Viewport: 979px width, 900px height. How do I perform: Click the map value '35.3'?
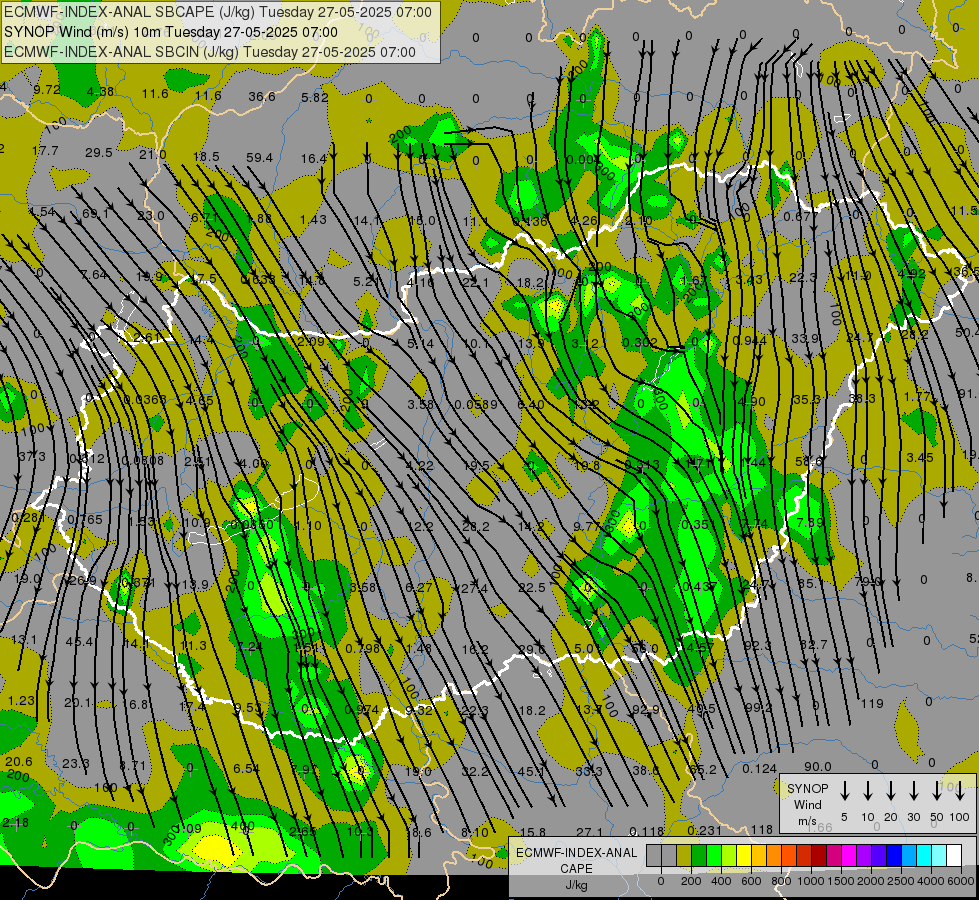pyautogui.click(x=807, y=399)
